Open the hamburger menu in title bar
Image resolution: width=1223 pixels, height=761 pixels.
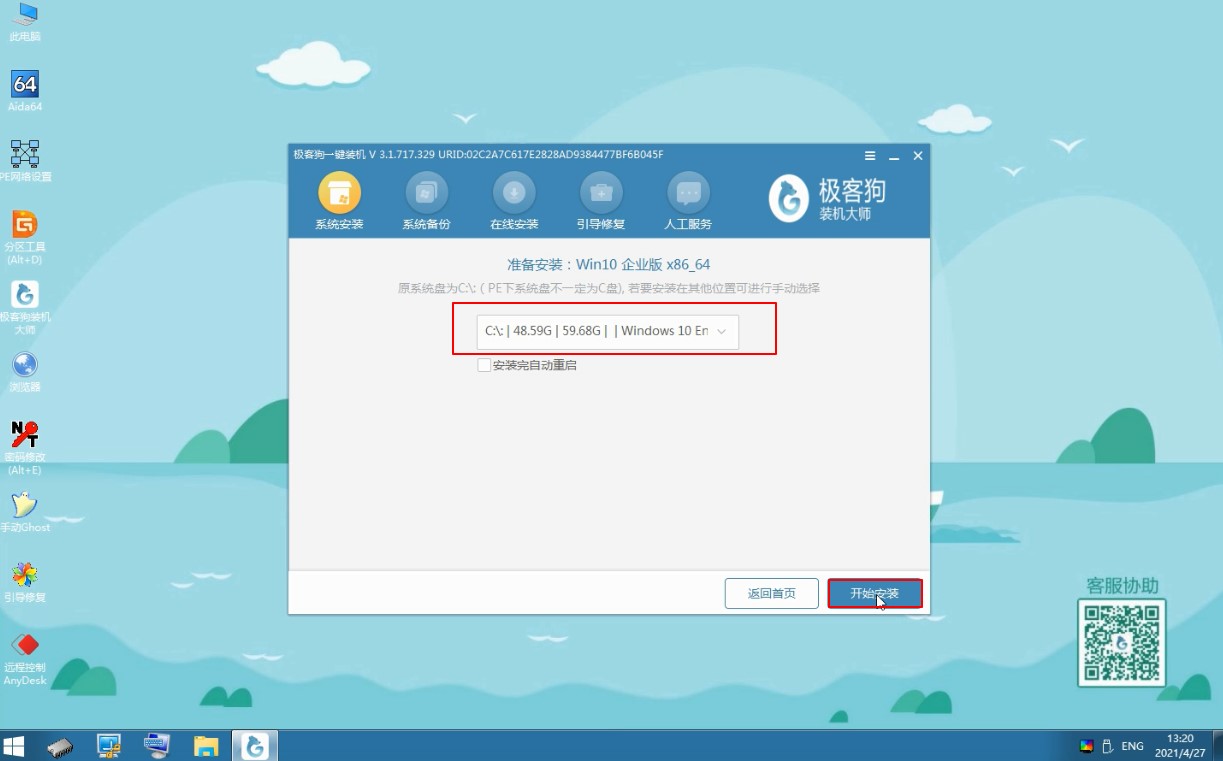pos(869,156)
